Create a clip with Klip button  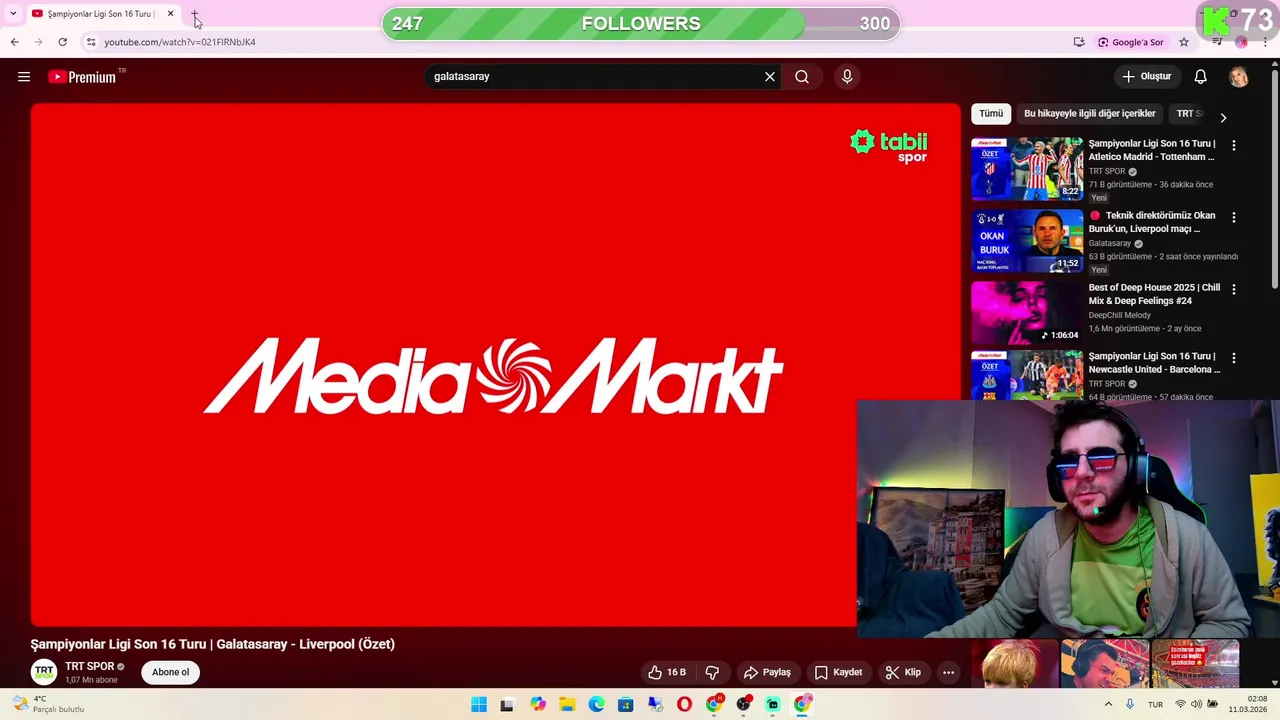tap(903, 673)
